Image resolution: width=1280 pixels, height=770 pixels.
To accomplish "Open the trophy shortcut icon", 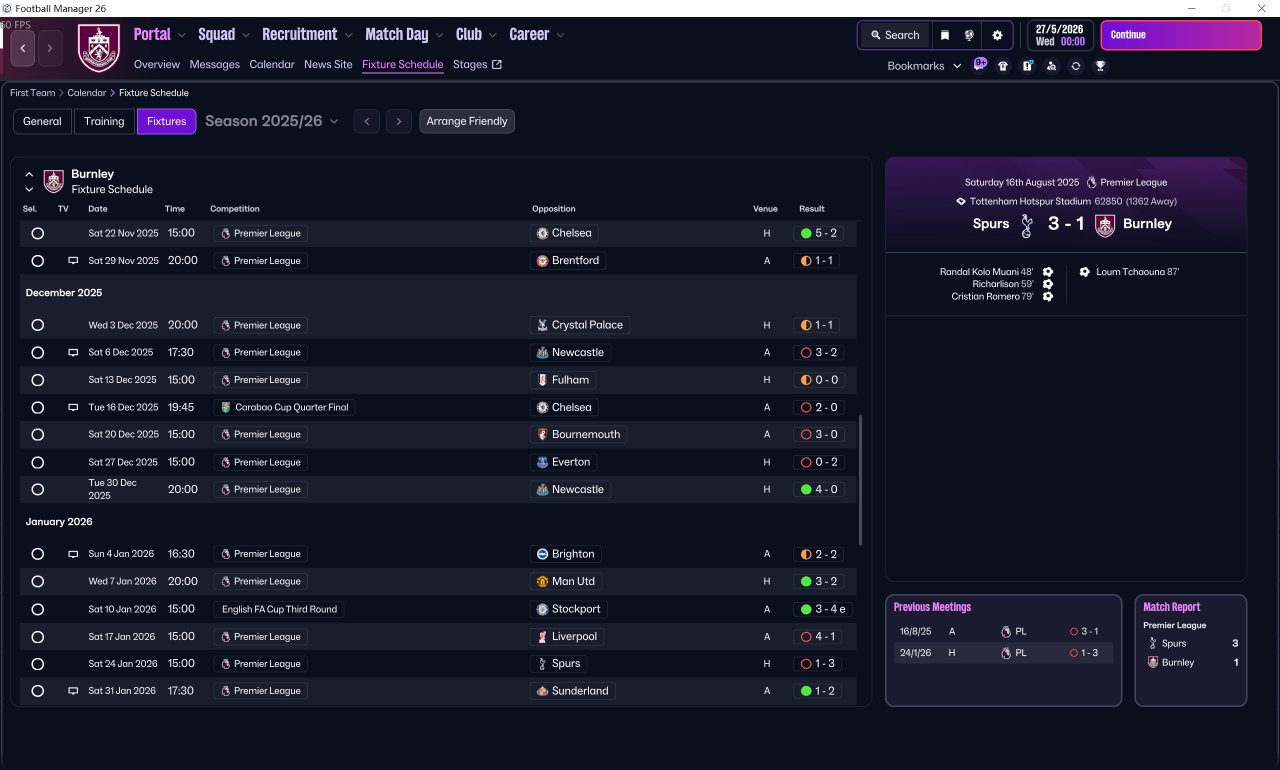I will pos(1100,66).
